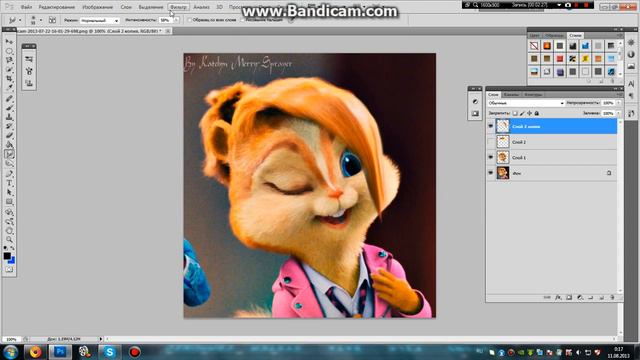The width and height of the screenshot is (640, 360).
Task: Switch to the Контуры tab
Action: [533, 94]
